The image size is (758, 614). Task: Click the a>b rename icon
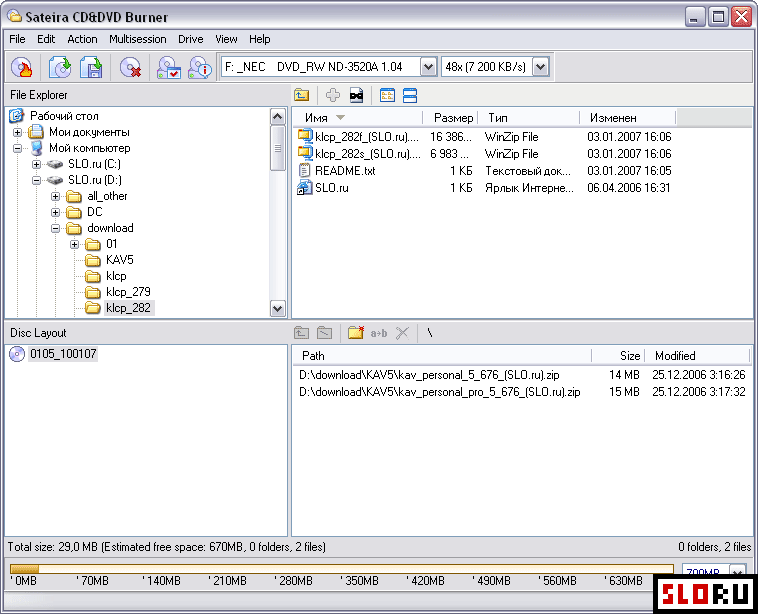[379, 333]
